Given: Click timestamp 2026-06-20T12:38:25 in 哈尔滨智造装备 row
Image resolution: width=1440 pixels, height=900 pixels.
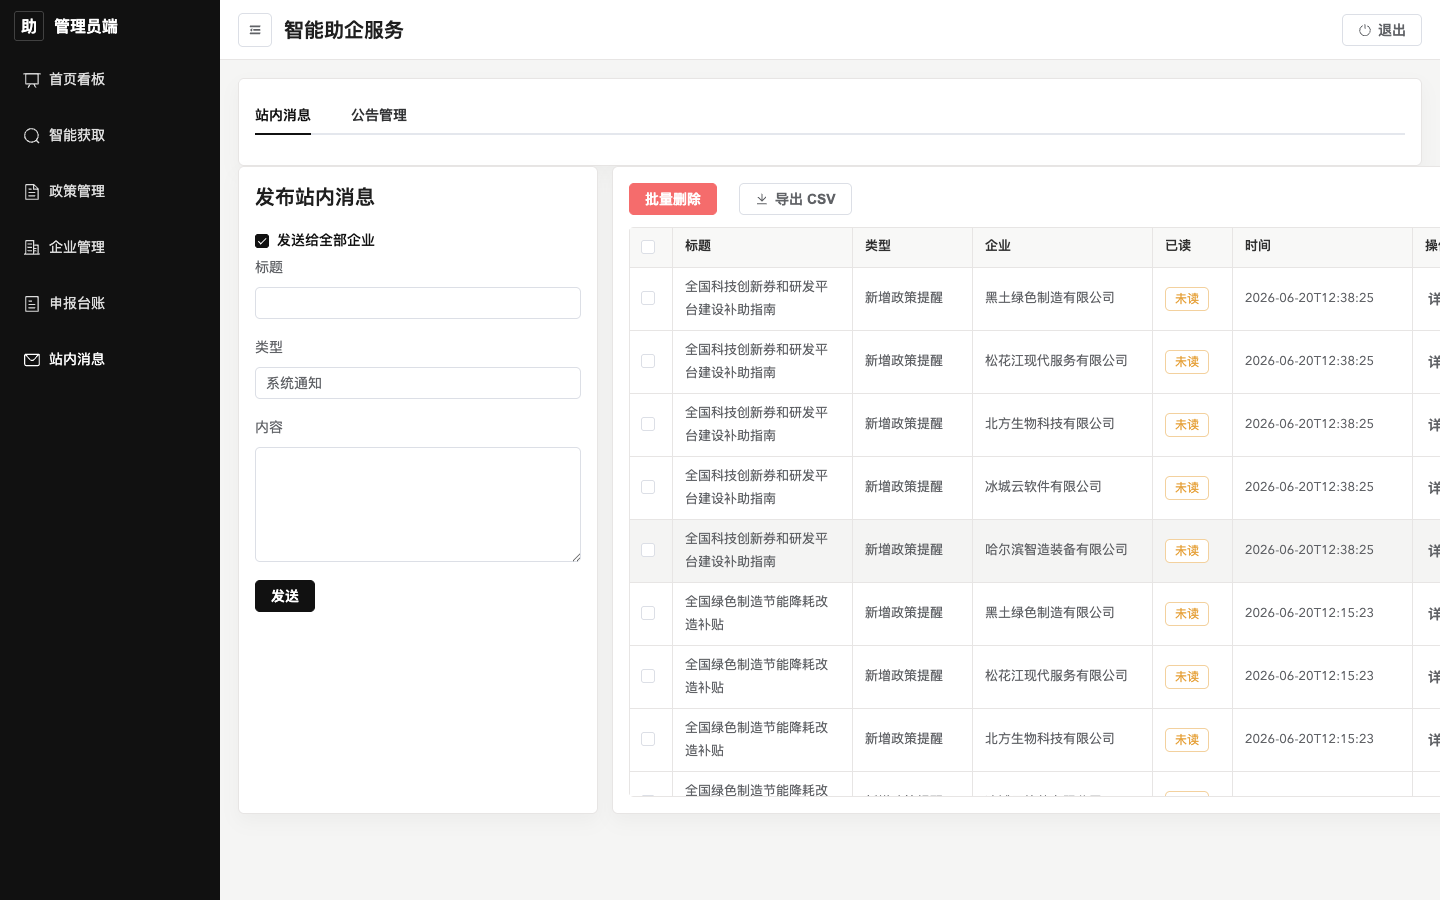Looking at the screenshot, I should click(1309, 550).
